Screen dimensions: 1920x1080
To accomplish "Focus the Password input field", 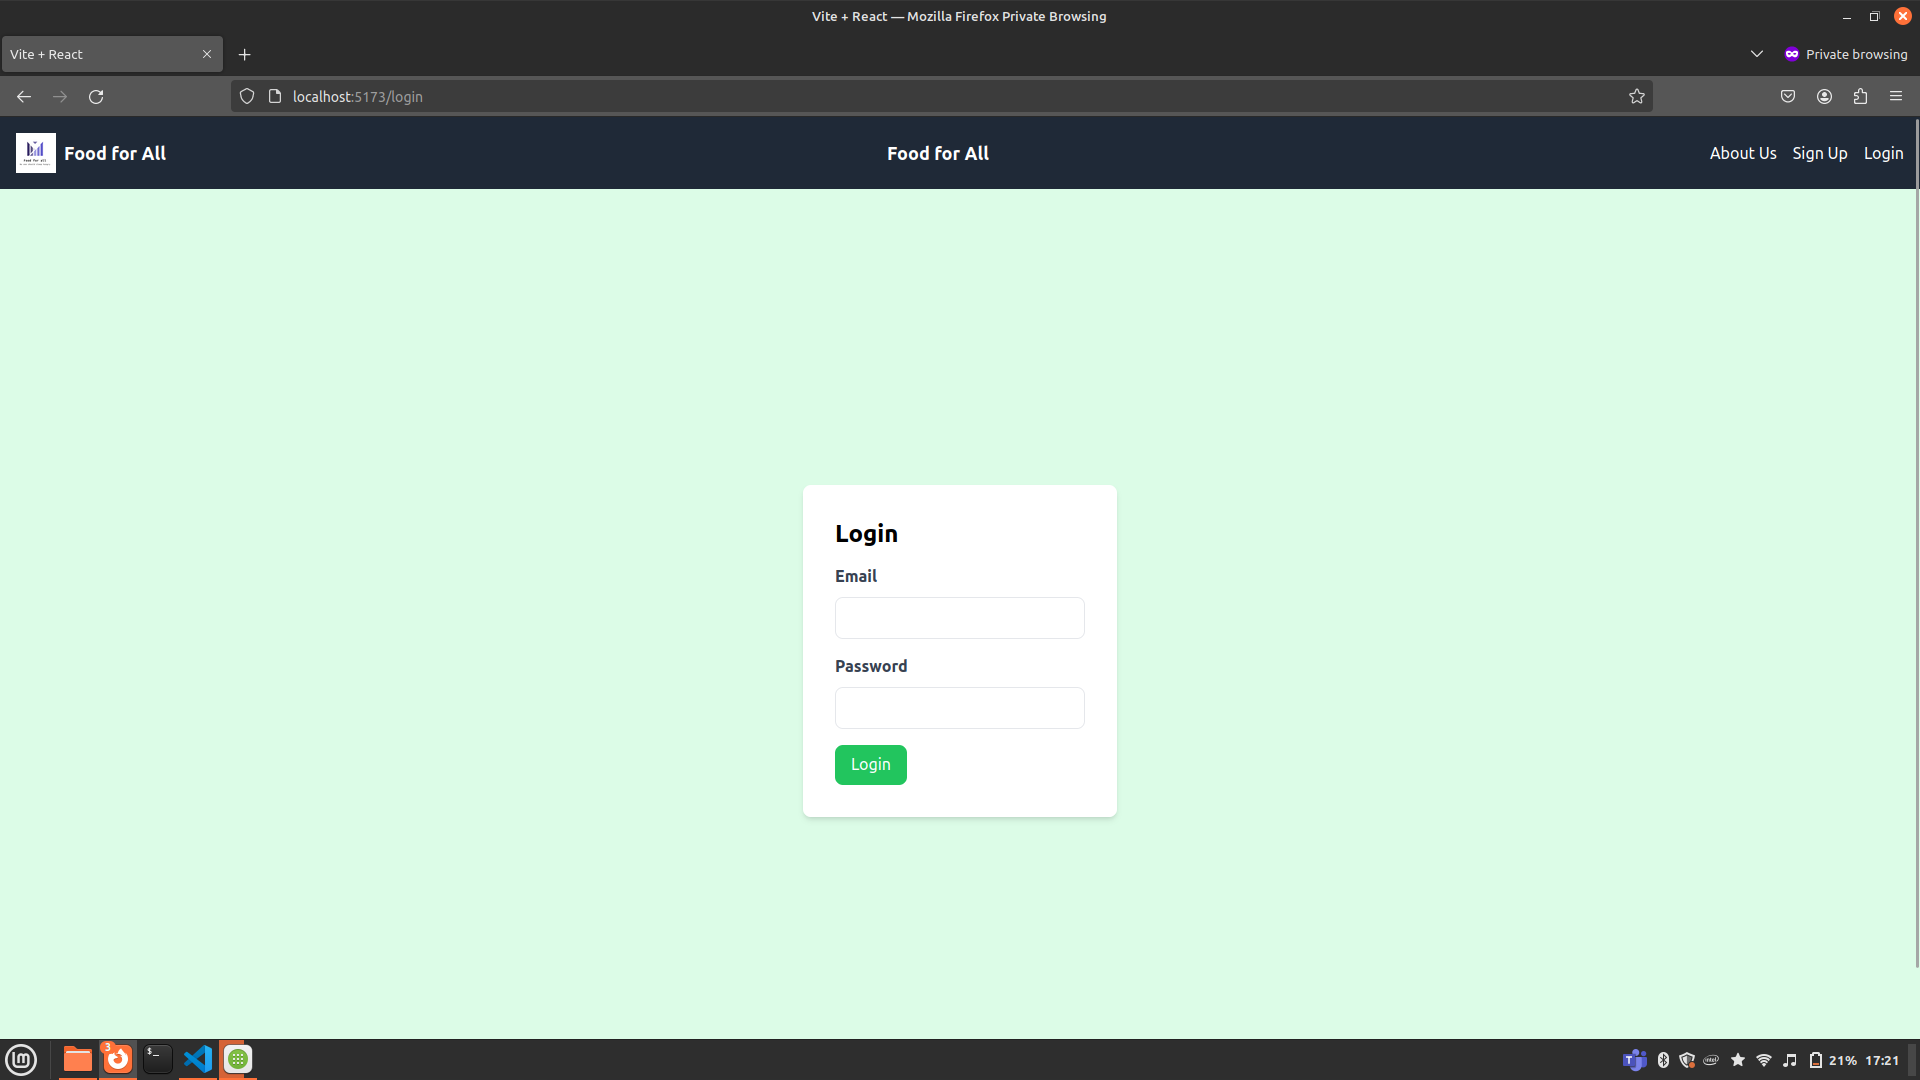I will tap(959, 708).
